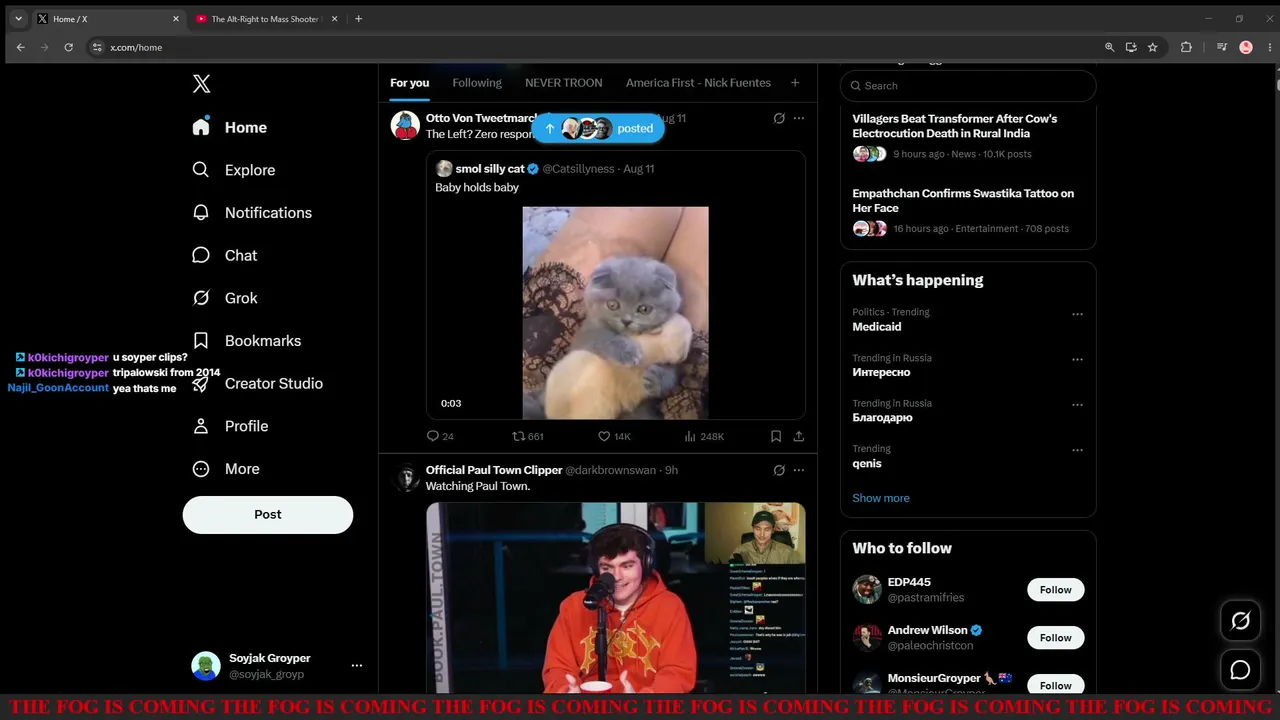Image resolution: width=1280 pixels, height=720 pixels.
Task: Open Grok from the sidebar
Action: tap(225, 298)
